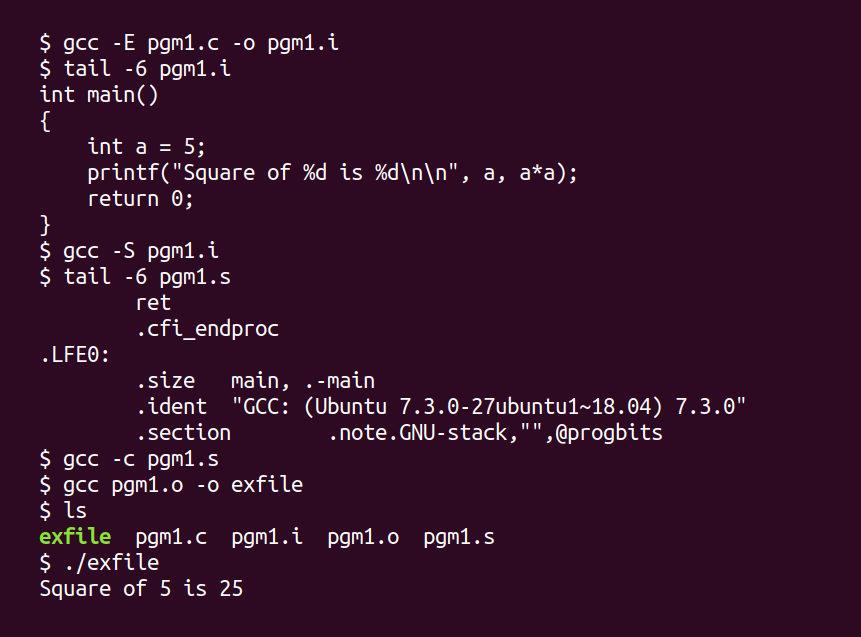Click pgm1.o in the ls listing
The image size is (861, 637).
click(363, 537)
